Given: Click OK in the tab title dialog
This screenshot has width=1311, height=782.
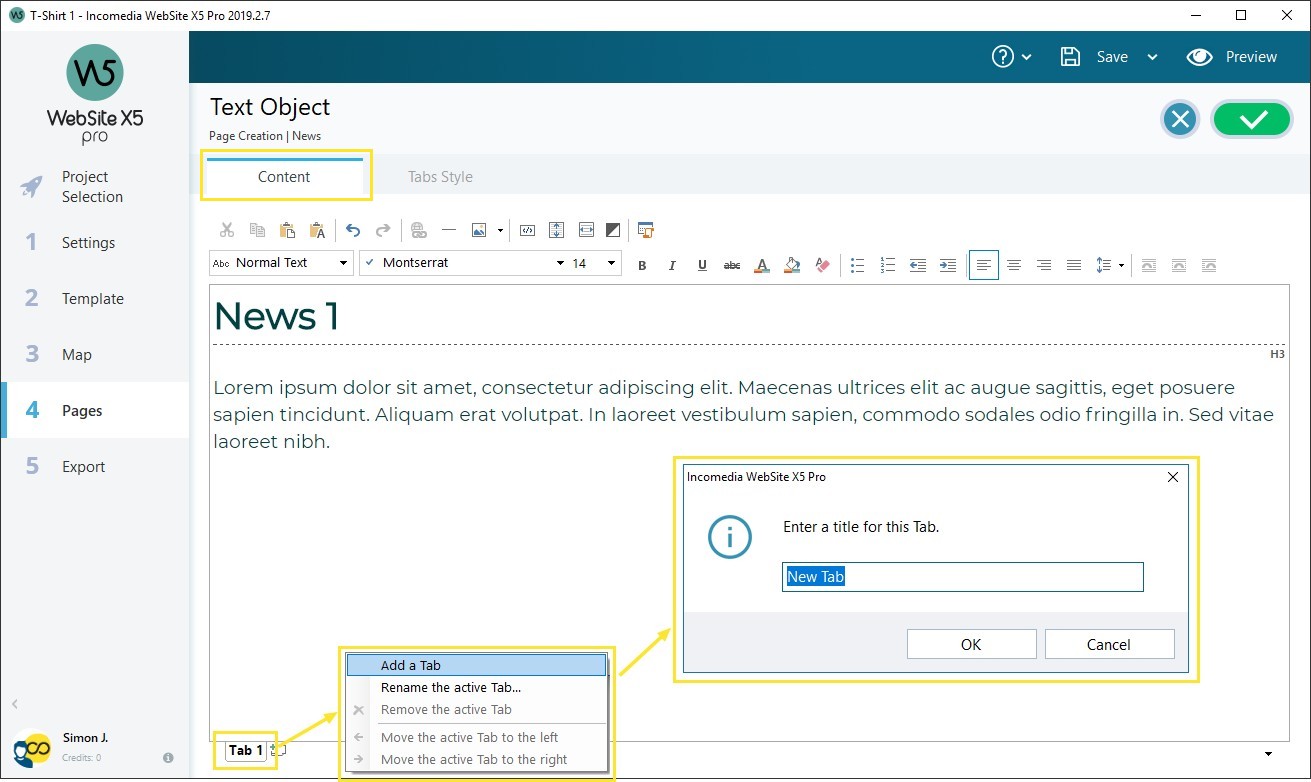Looking at the screenshot, I should click(x=971, y=644).
